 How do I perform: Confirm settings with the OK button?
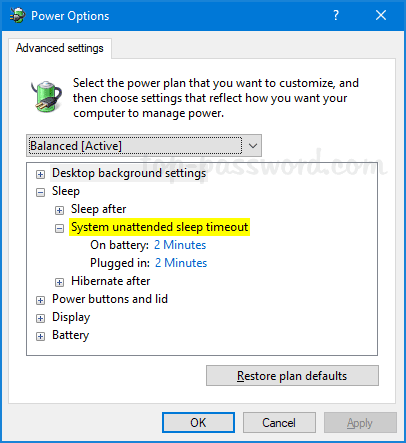click(x=198, y=423)
